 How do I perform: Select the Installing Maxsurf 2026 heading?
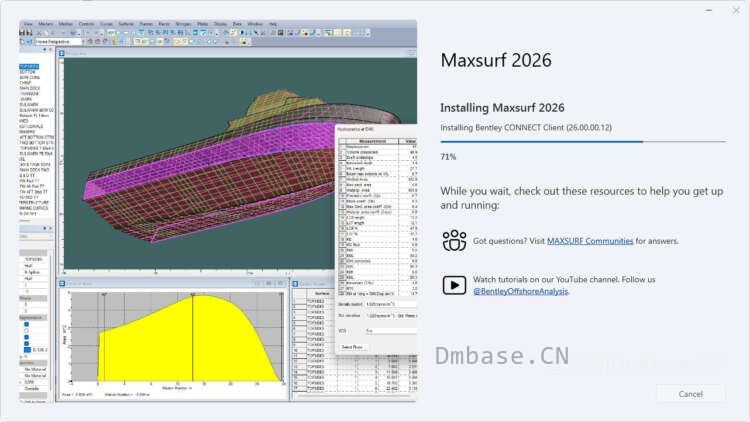click(502, 108)
